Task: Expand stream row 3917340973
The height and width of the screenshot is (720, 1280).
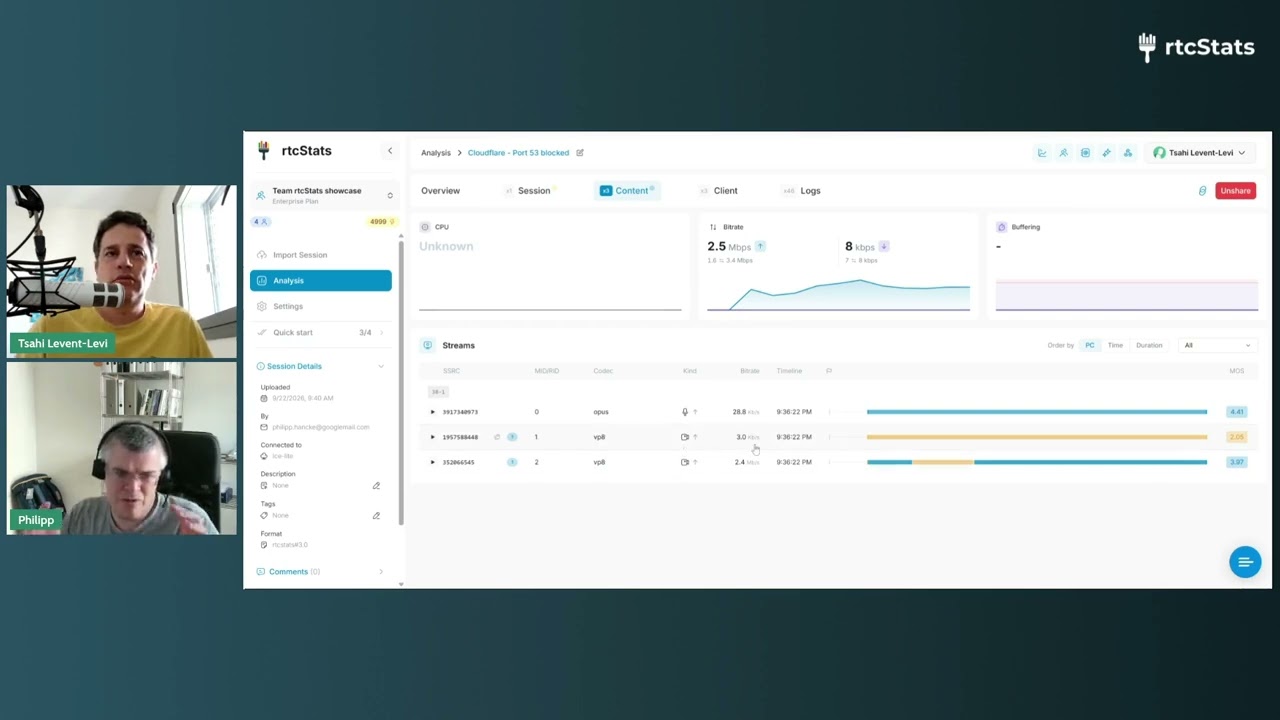Action: [x=433, y=412]
